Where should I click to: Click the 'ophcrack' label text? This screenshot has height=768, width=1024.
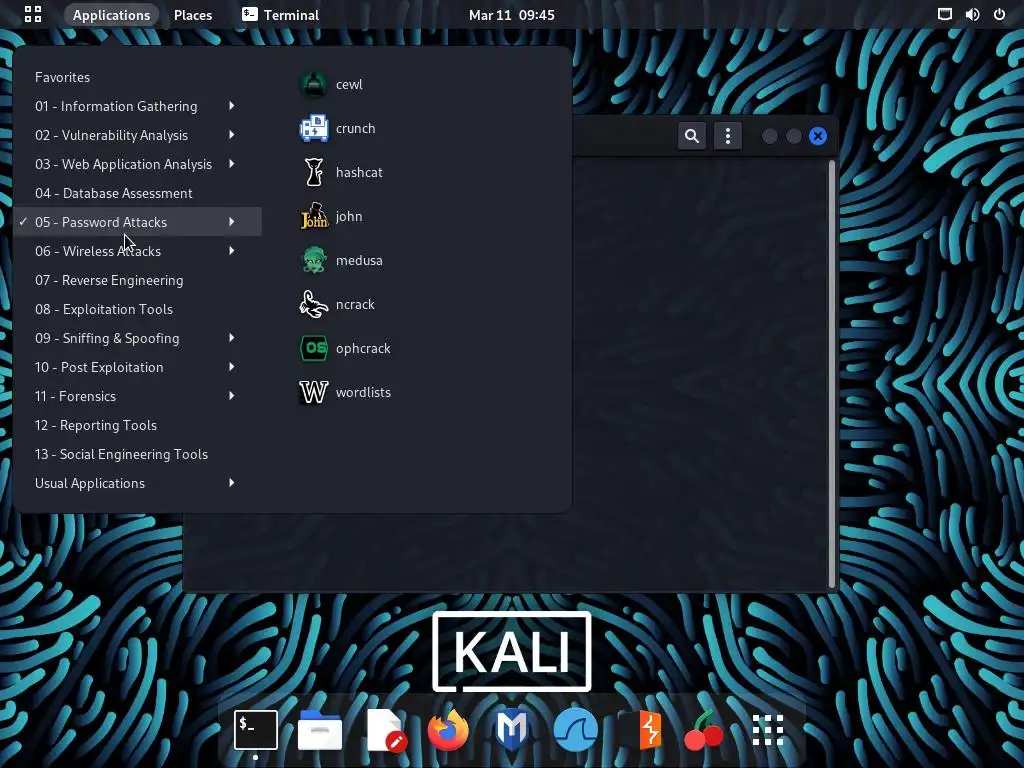coord(363,349)
